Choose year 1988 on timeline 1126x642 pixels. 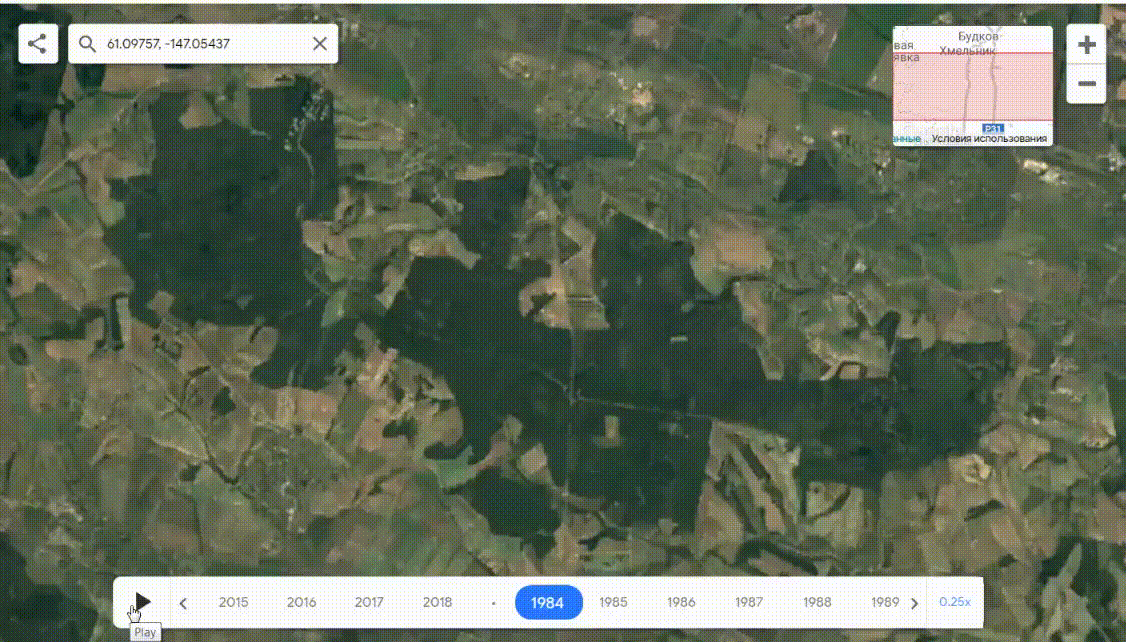tap(817, 602)
